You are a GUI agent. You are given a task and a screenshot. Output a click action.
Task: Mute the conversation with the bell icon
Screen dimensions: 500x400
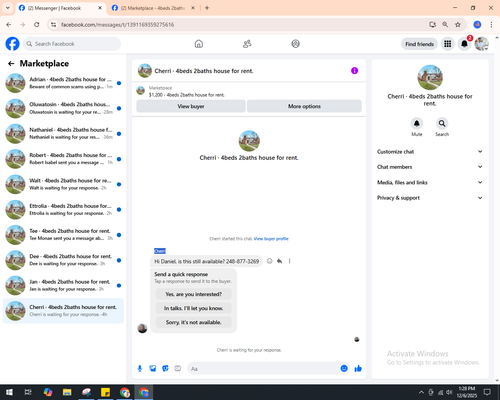417,123
